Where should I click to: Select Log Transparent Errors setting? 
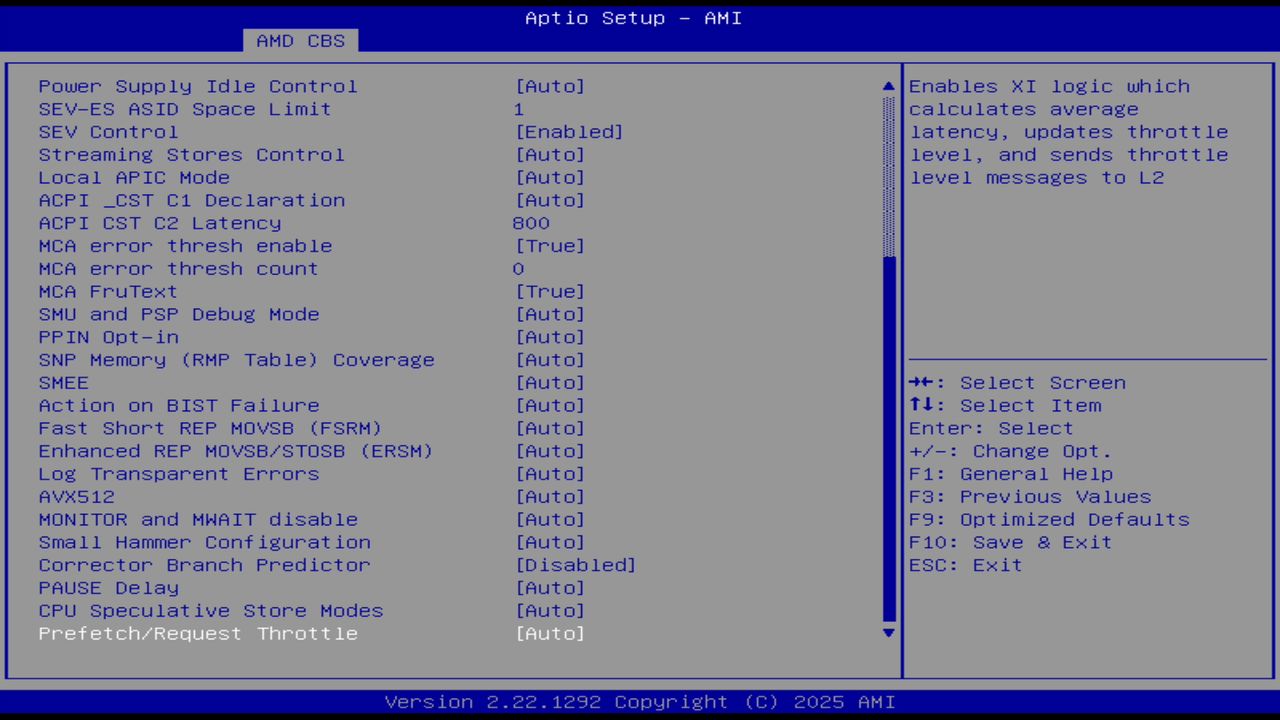[179, 474]
